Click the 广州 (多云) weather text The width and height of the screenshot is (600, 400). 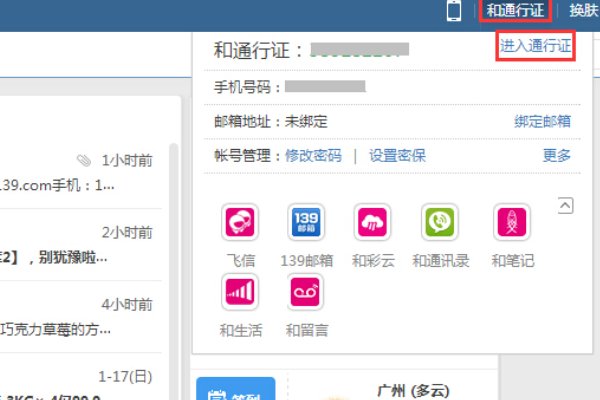click(x=413, y=392)
